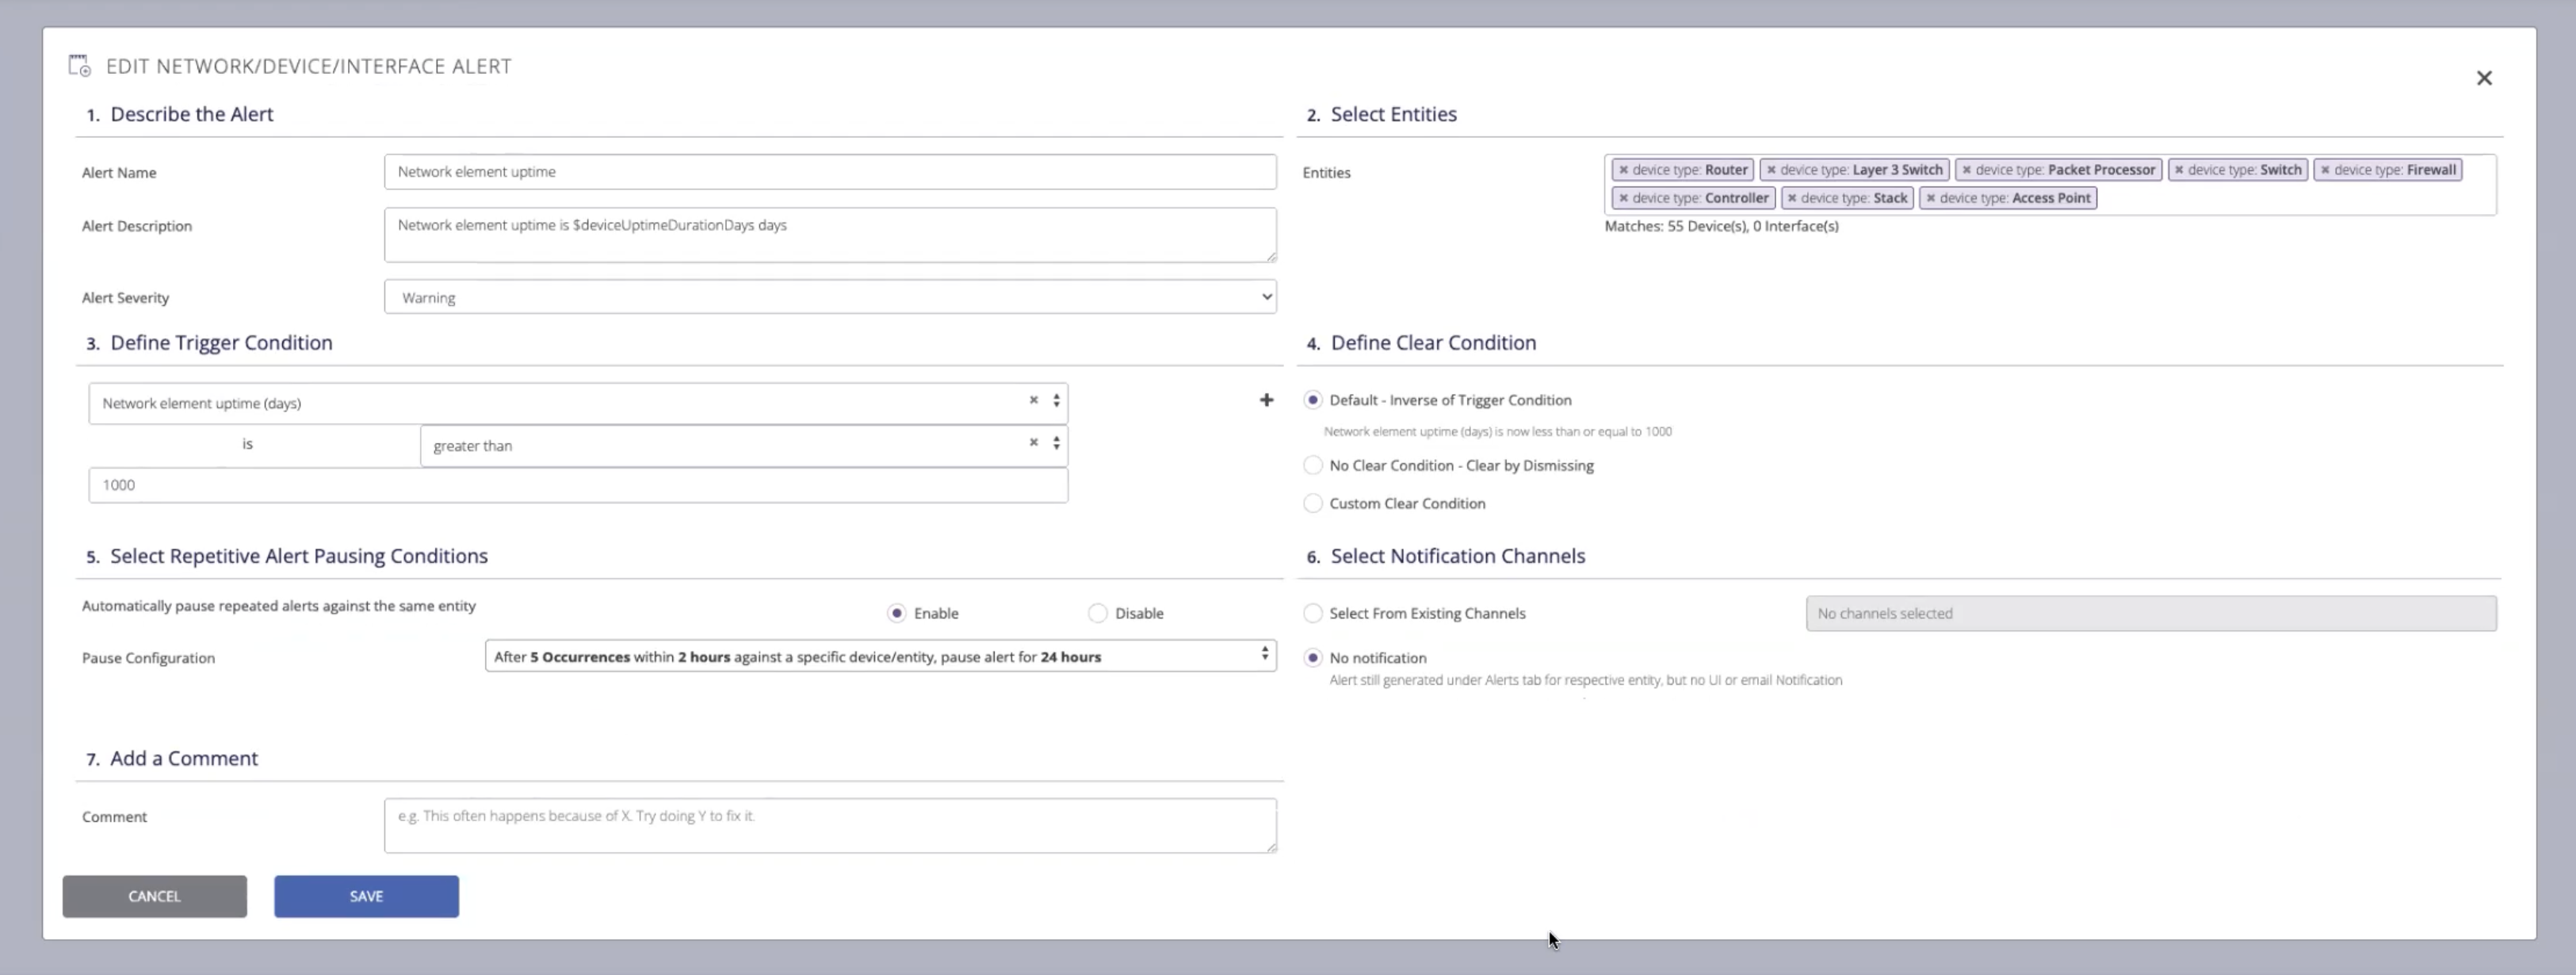This screenshot has height=975, width=2576.
Task: Clear the greater than operator selection
Action: click(x=1034, y=442)
